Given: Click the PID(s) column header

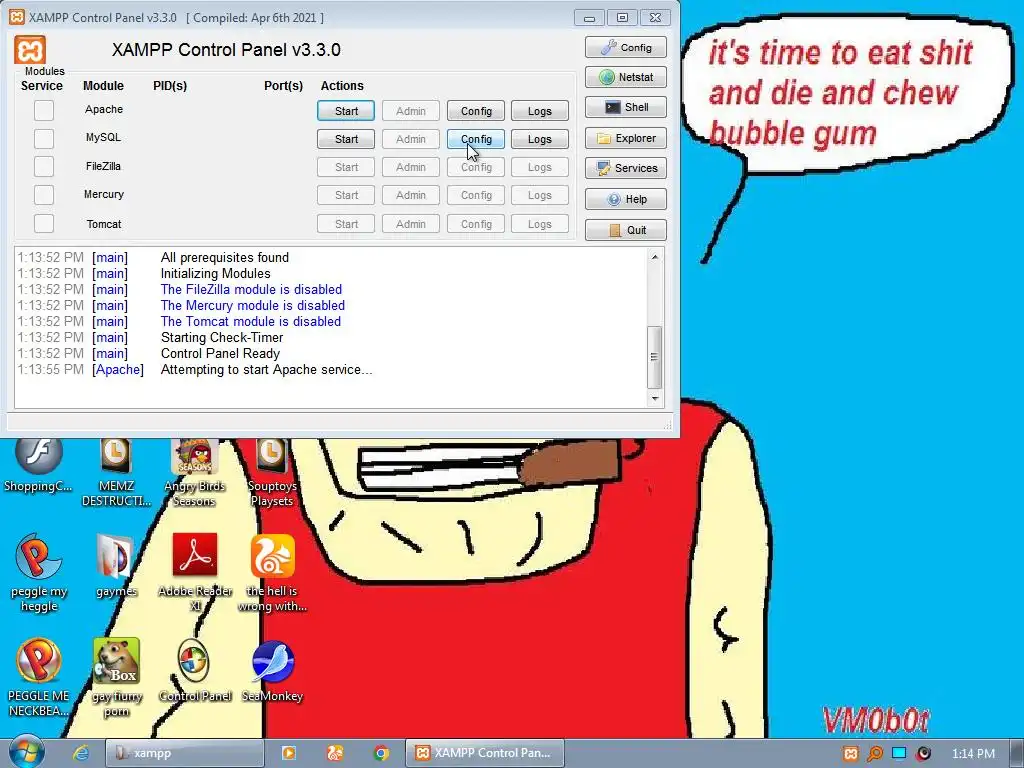Looking at the screenshot, I should click(170, 86).
